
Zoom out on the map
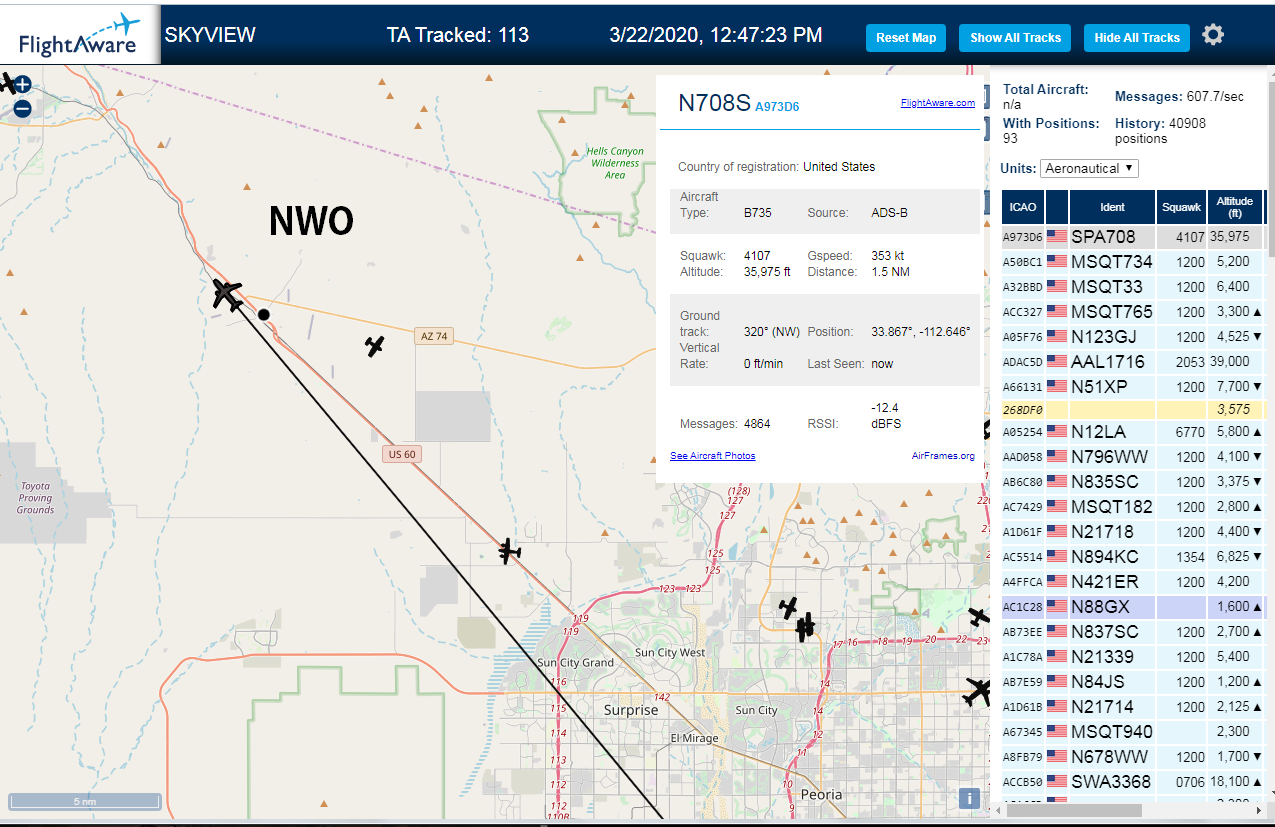[22, 109]
